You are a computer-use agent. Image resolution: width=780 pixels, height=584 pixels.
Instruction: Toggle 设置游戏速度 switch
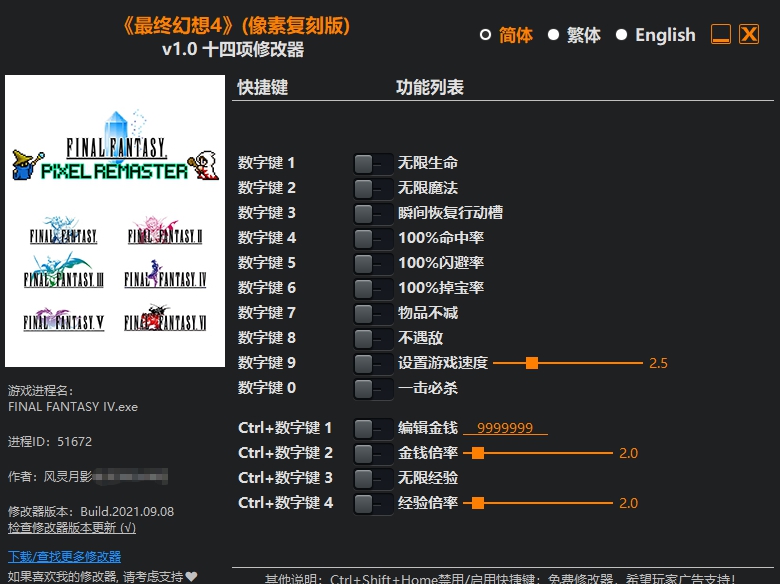373,364
